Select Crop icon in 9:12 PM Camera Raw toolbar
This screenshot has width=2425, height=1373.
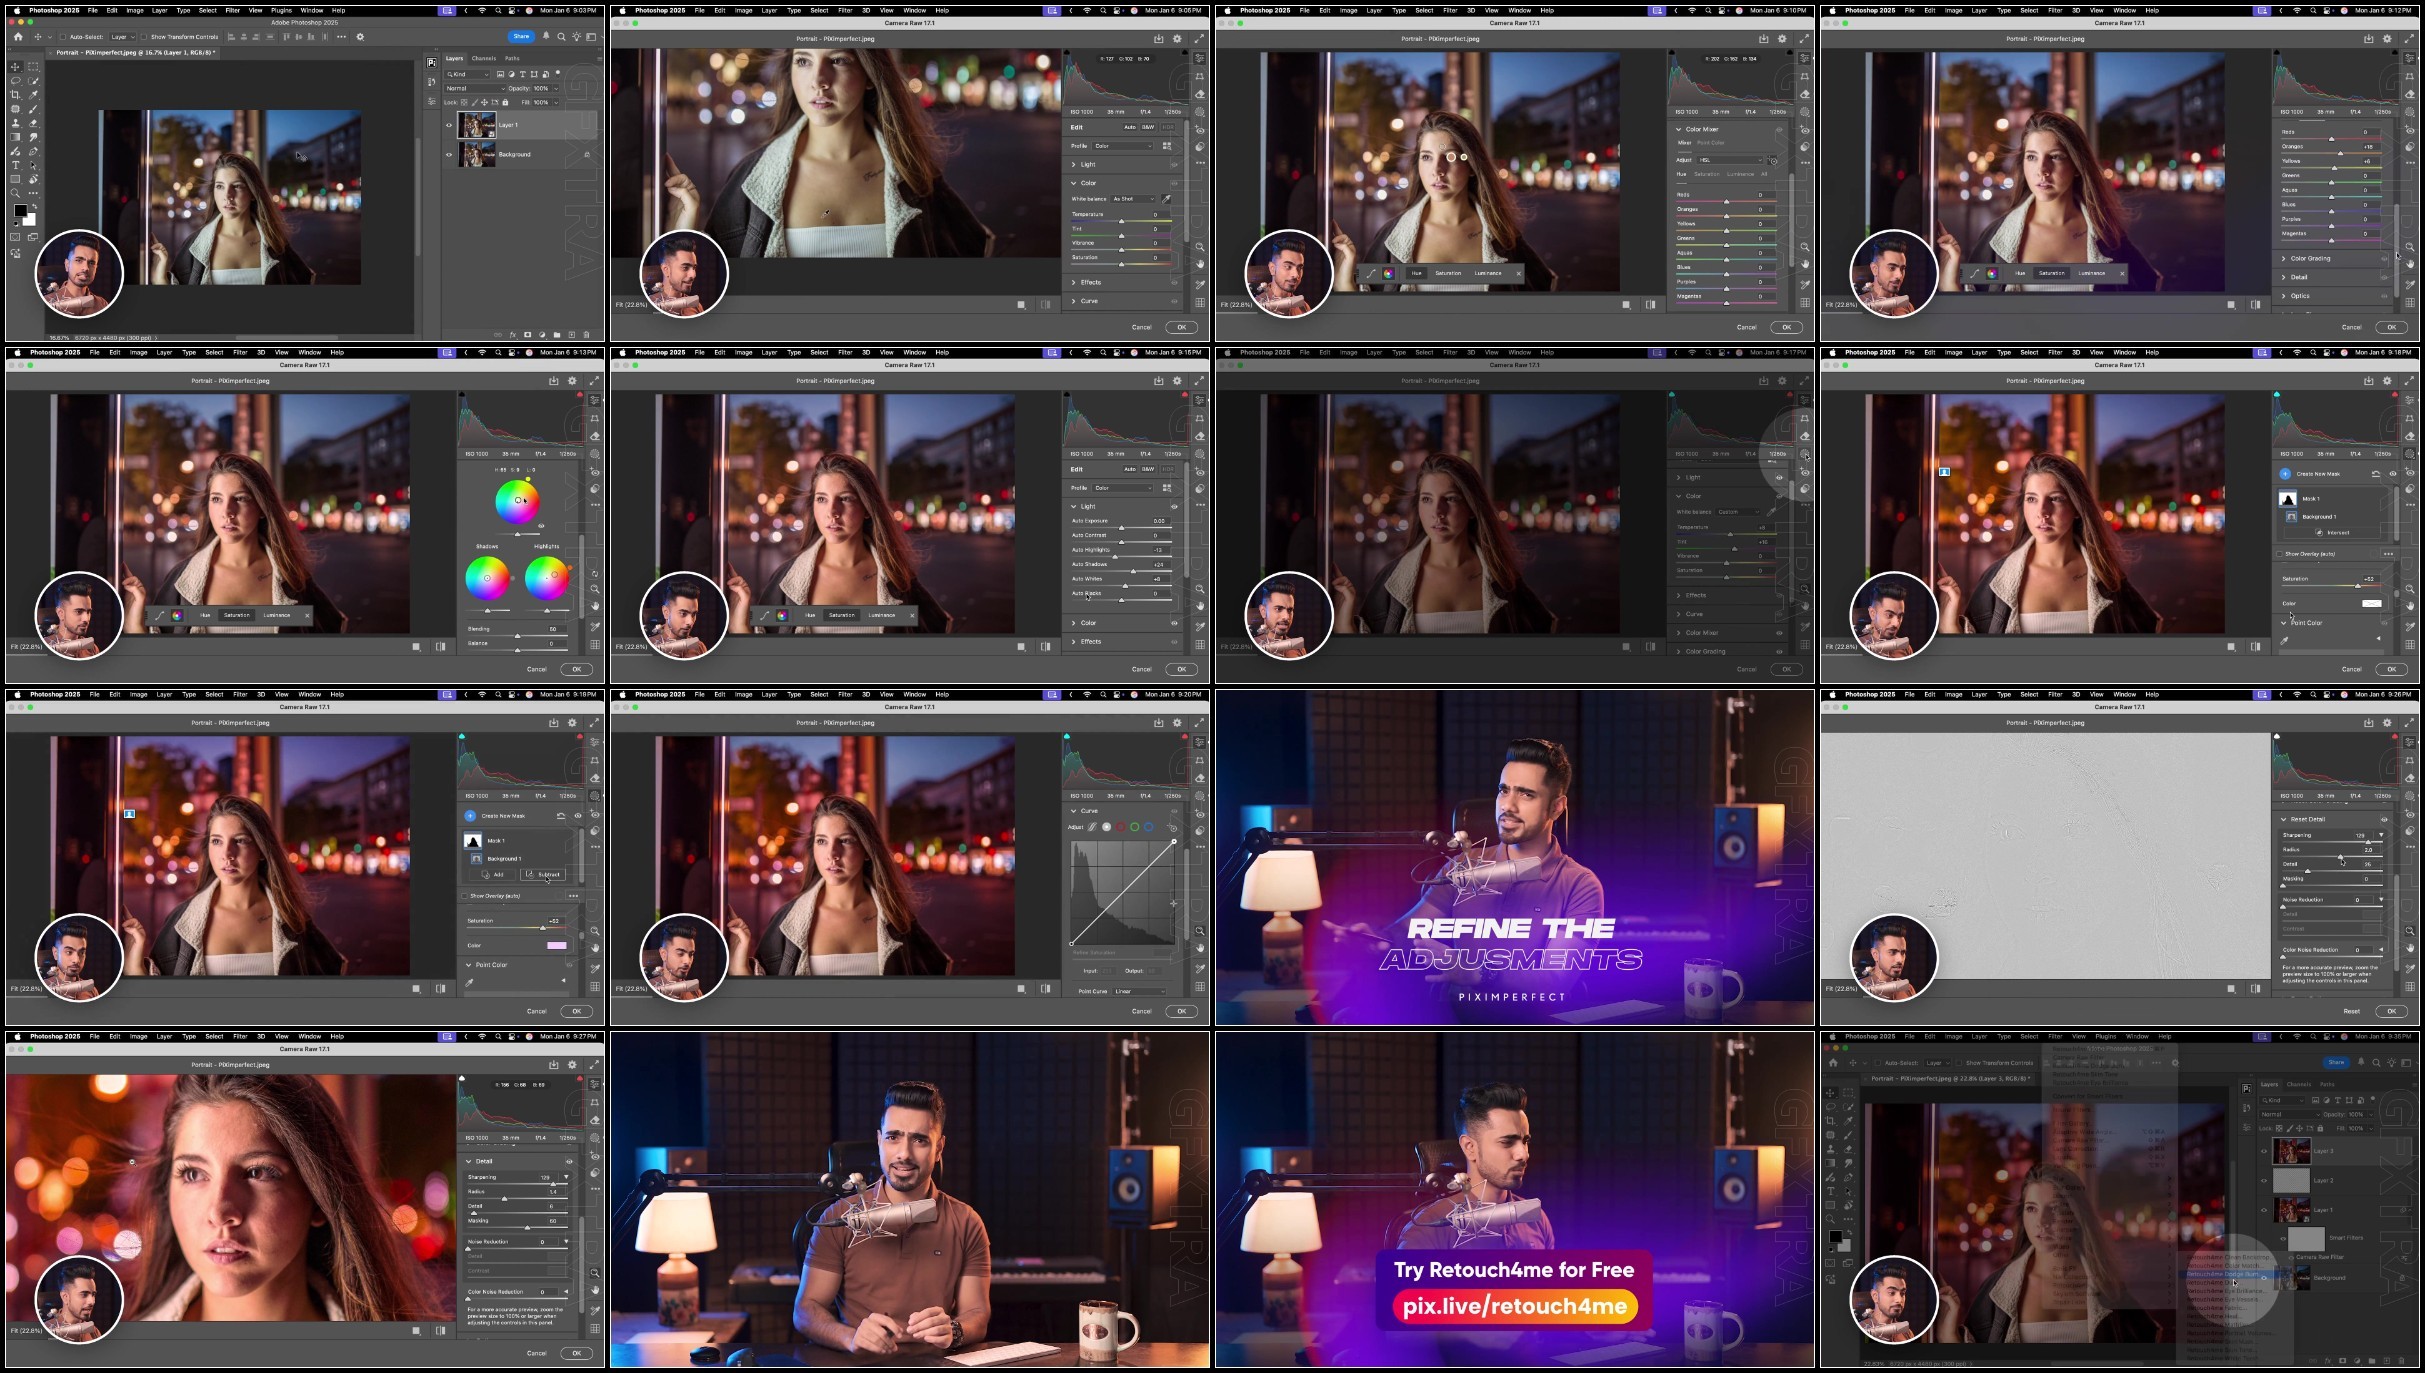pyautogui.click(x=2410, y=76)
